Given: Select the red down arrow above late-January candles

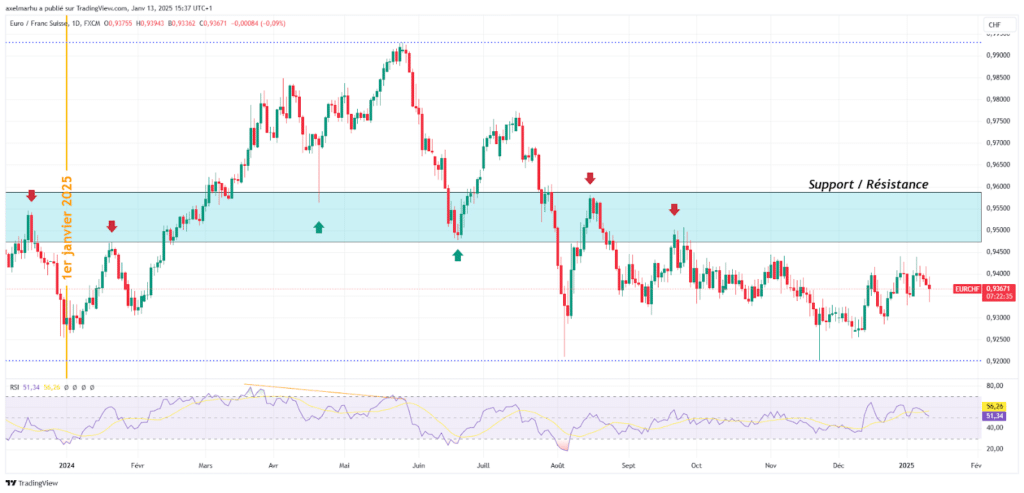Looking at the screenshot, I should tap(111, 227).
